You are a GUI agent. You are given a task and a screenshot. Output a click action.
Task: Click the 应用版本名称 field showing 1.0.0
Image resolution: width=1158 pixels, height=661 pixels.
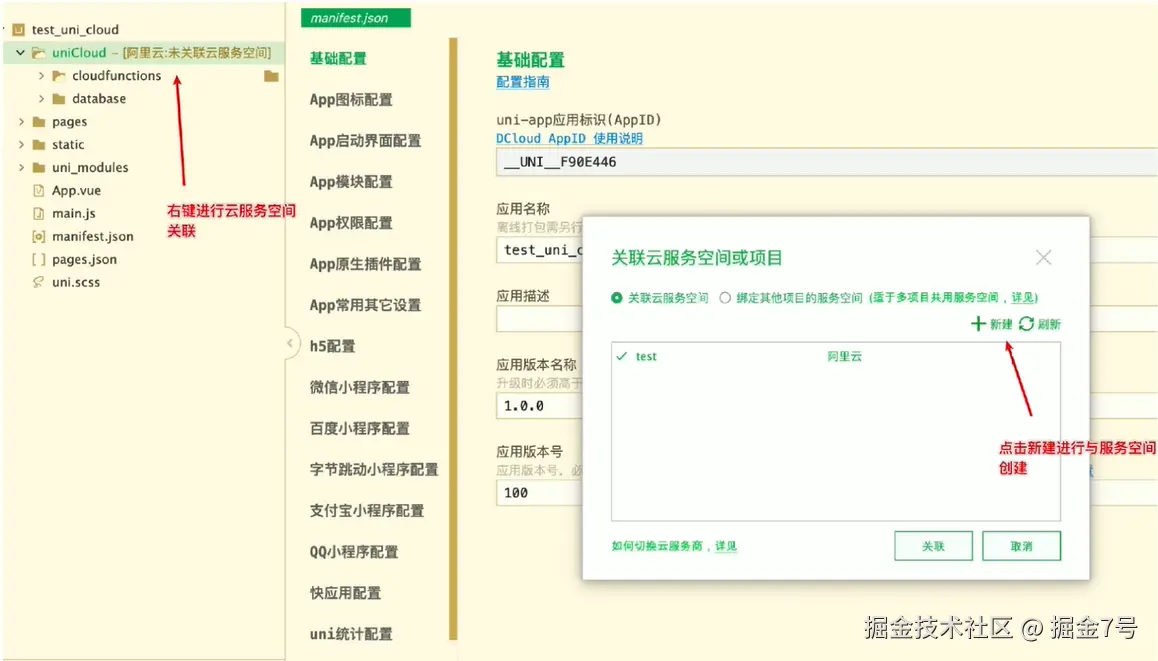(x=540, y=405)
